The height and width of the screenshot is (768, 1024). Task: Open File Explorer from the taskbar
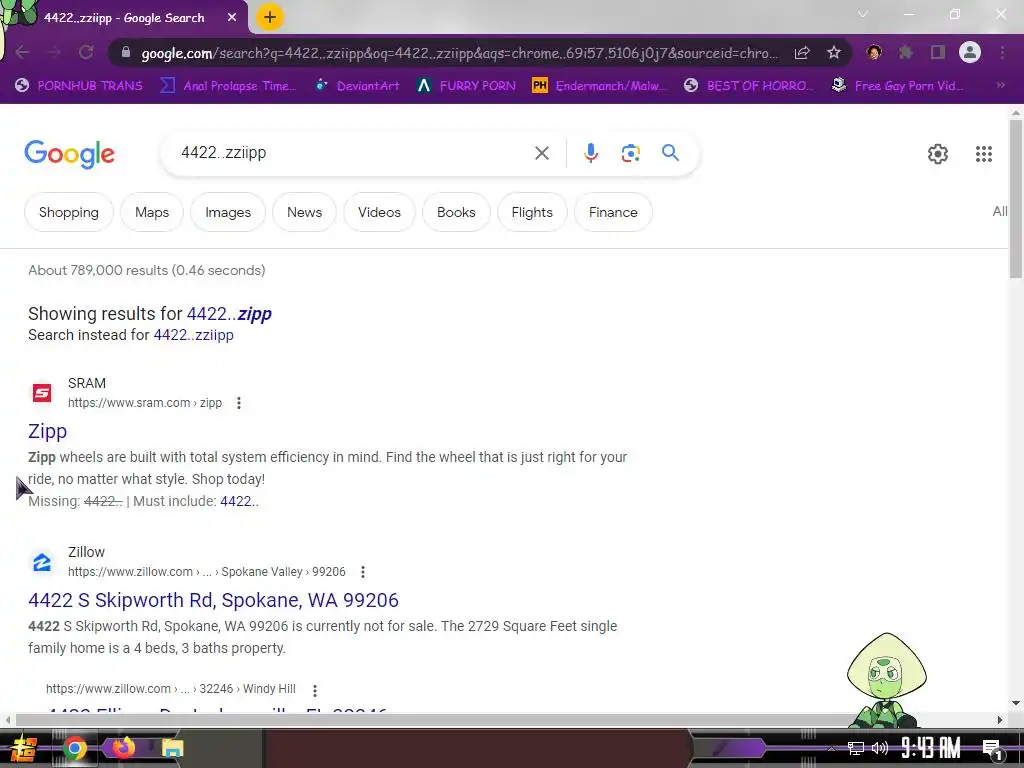172,748
